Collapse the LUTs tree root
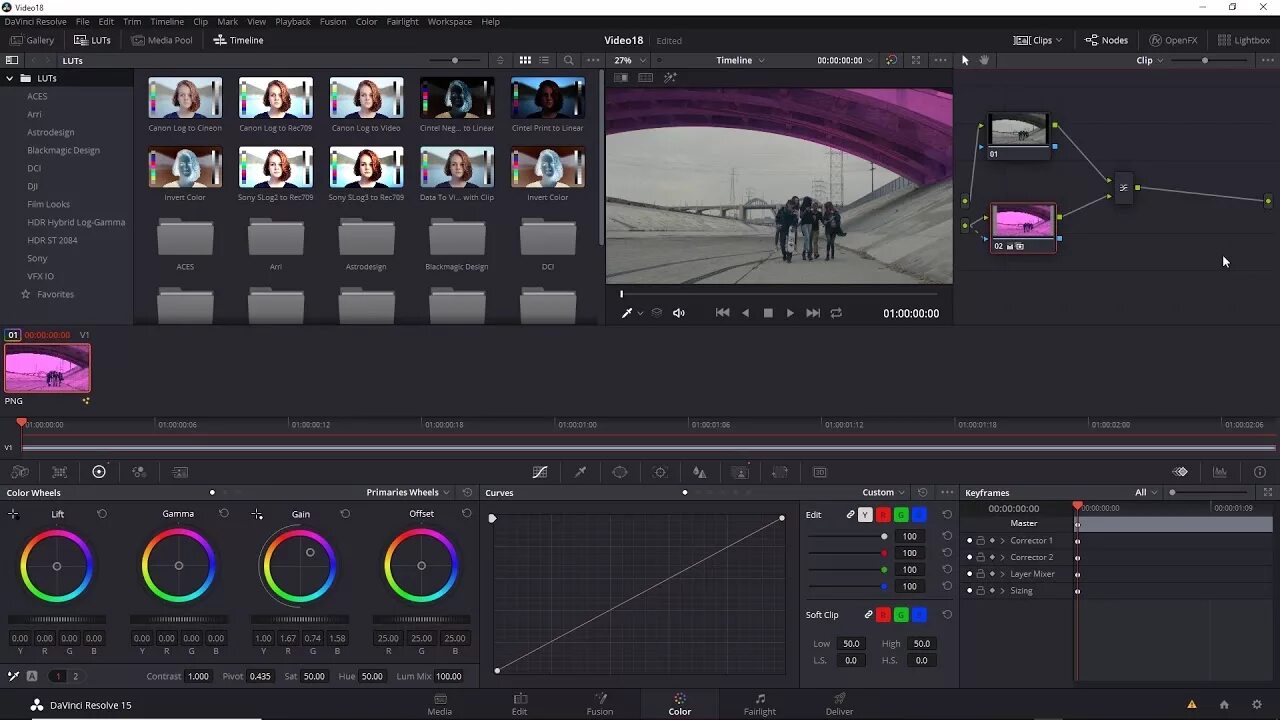The image size is (1280, 720). (11, 78)
